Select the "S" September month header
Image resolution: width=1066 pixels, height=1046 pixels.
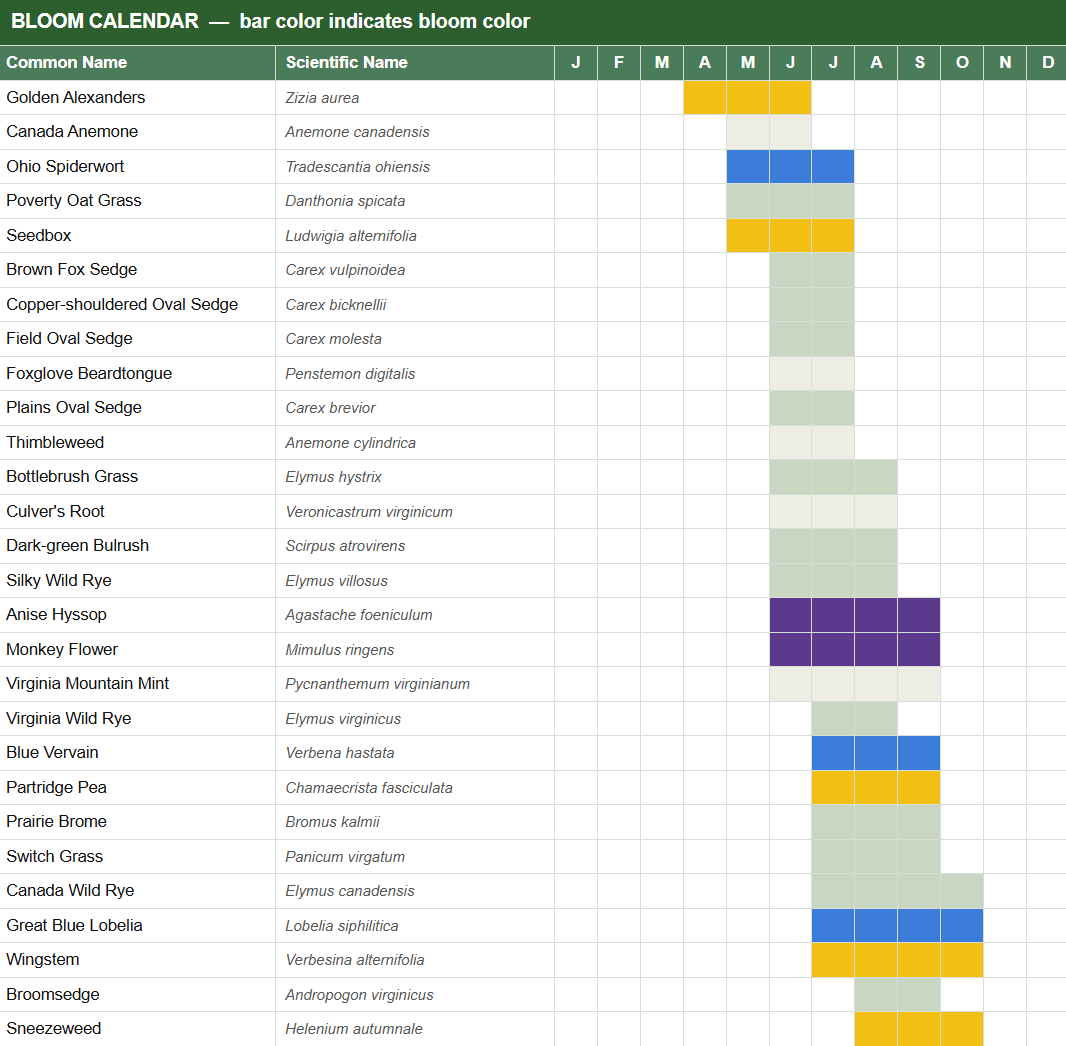coord(919,63)
